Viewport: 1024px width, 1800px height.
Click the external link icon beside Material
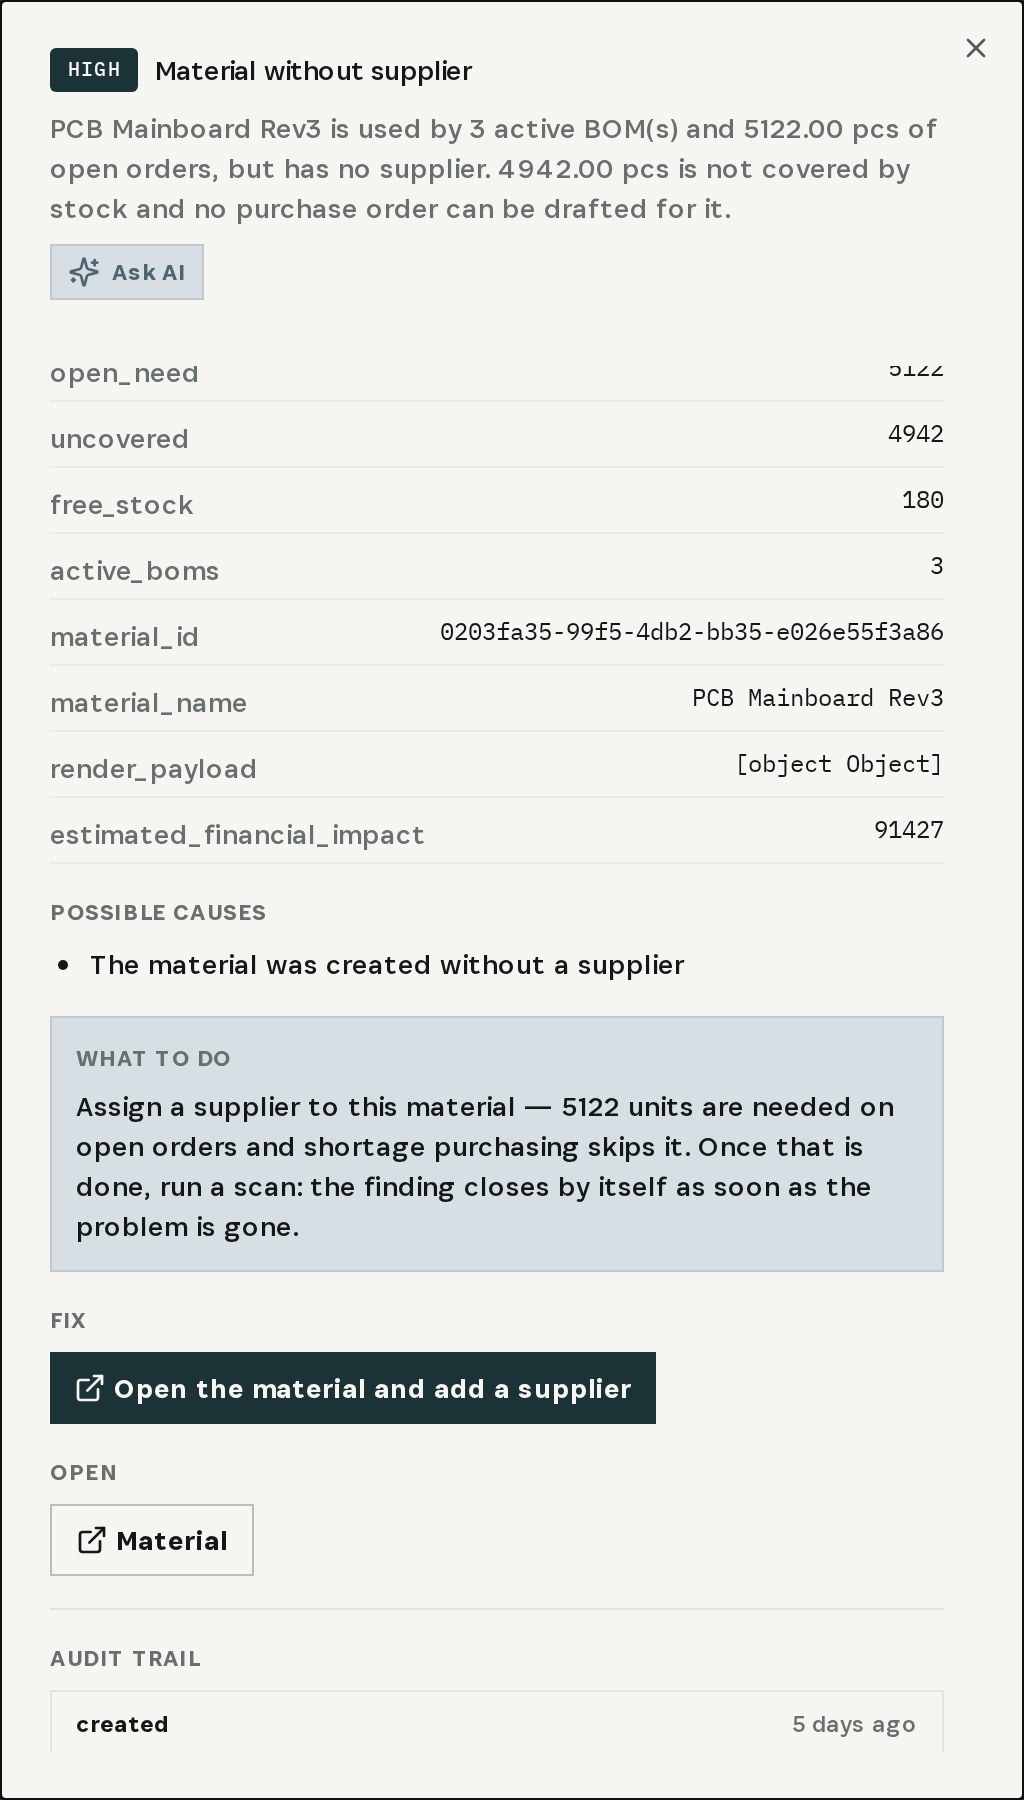tap(91, 1540)
